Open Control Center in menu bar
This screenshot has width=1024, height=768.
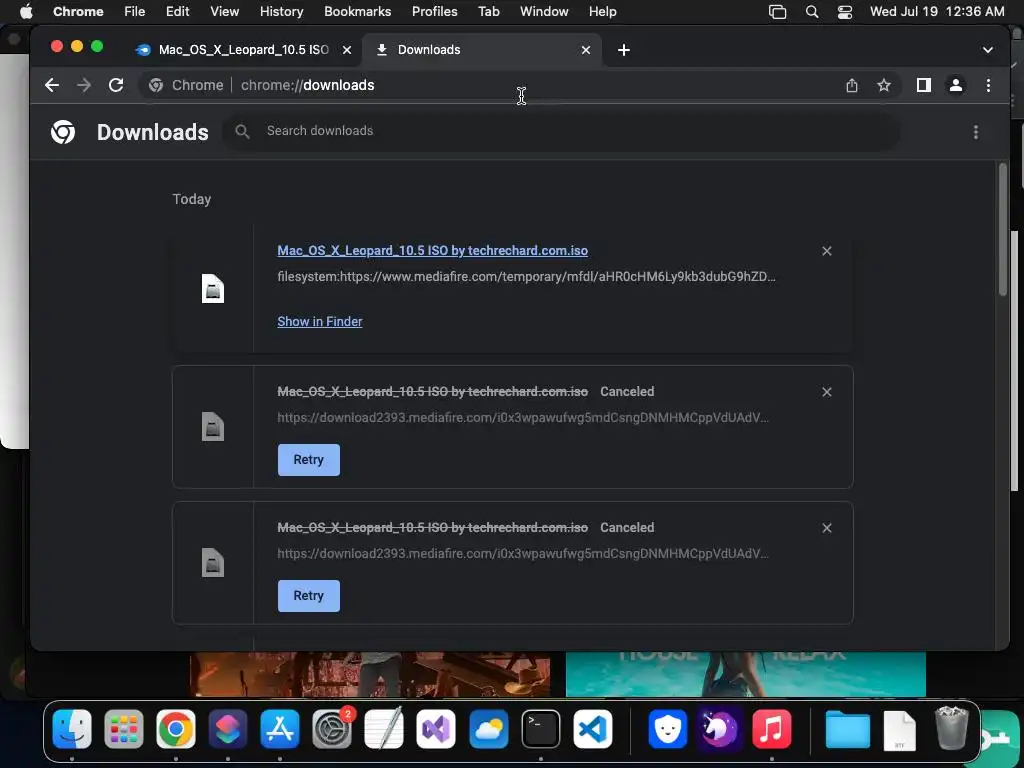point(844,12)
